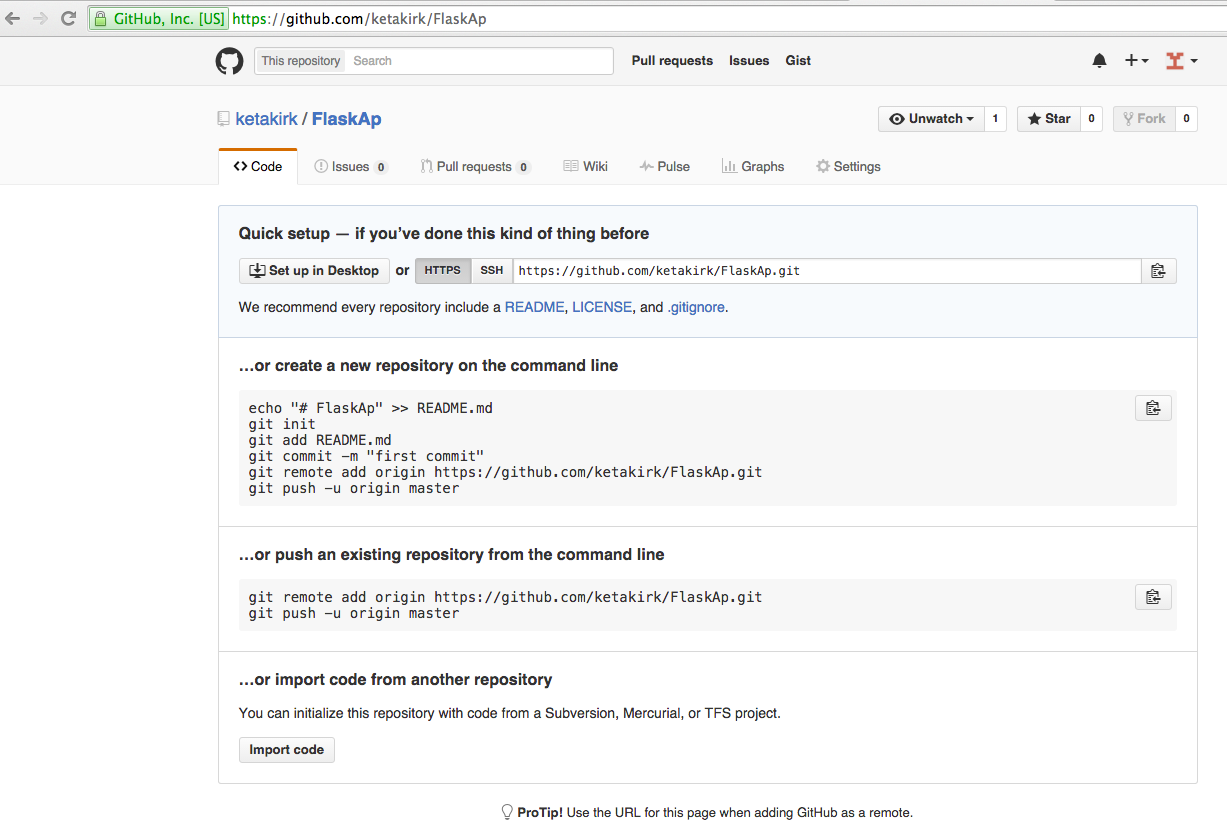This screenshot has width=1227, height=827.
Task: Open Issues in top navigation
Action: coord(749,61)
